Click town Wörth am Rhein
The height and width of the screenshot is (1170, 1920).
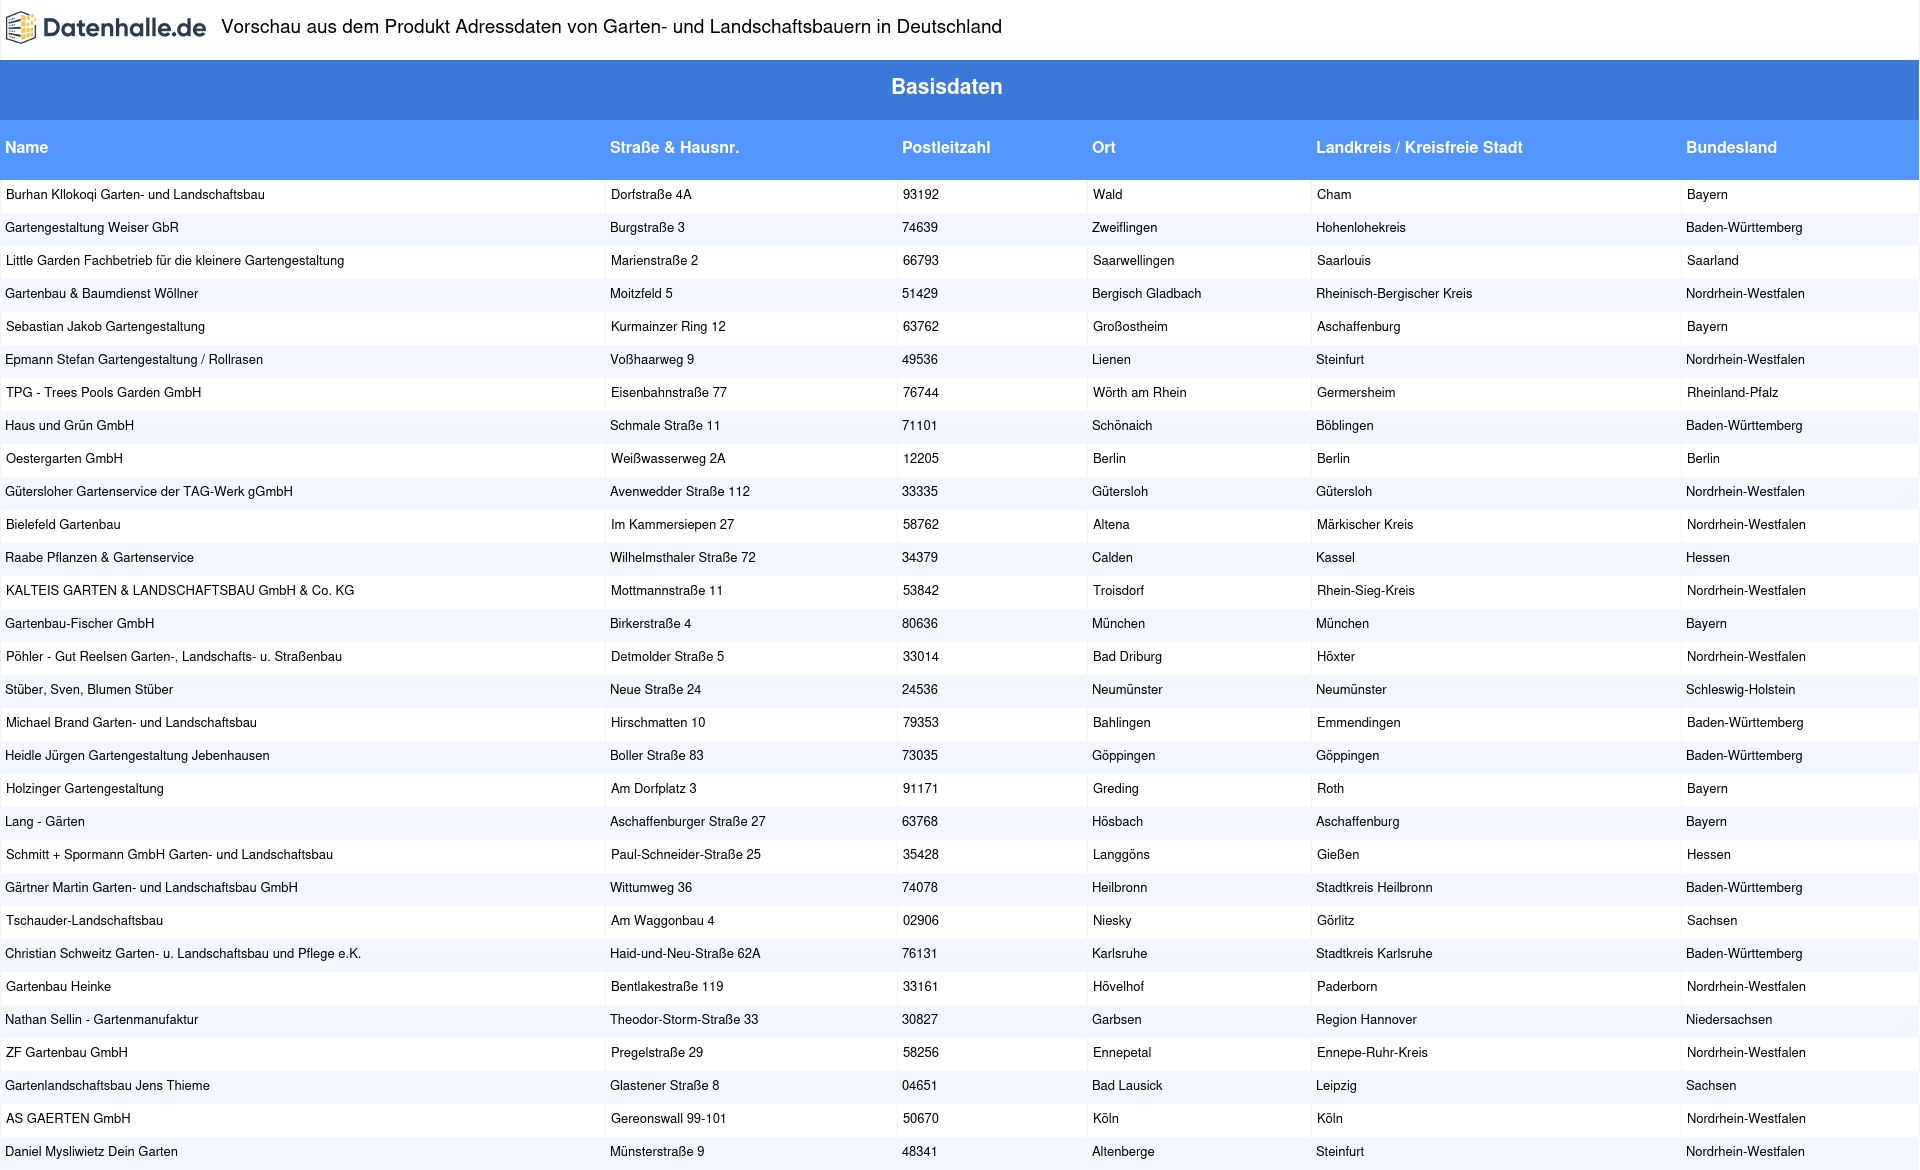[1140, 393]
